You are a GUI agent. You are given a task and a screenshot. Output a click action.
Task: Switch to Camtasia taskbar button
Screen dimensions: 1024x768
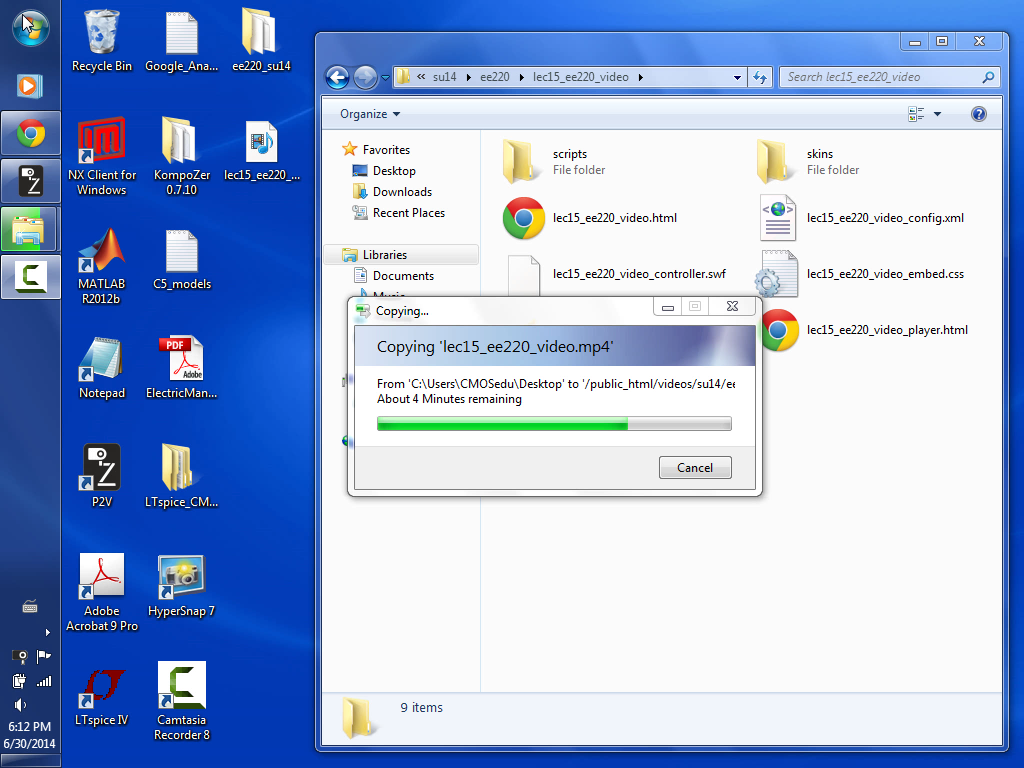(30, 277)
